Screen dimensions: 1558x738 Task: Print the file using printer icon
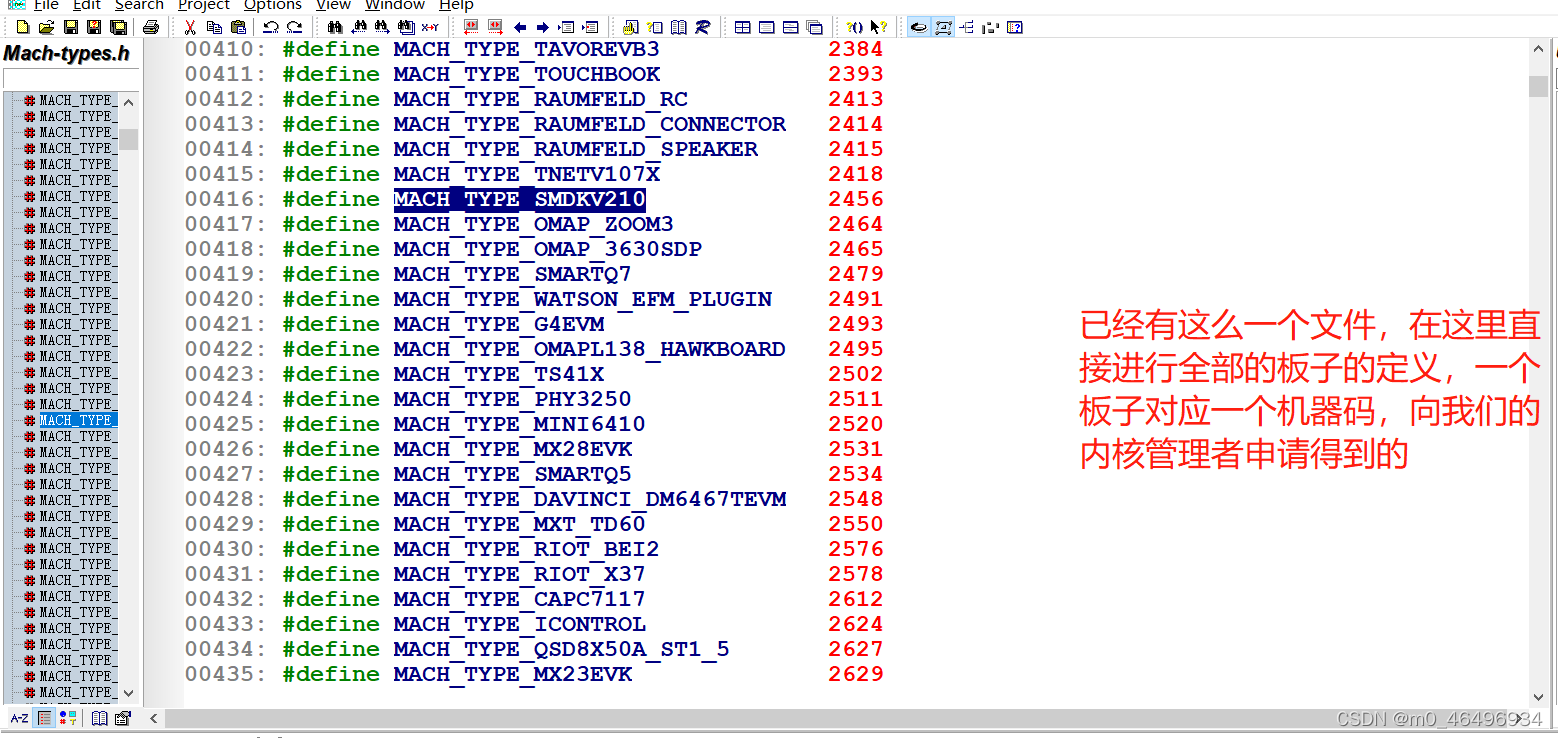coord(151,27)
